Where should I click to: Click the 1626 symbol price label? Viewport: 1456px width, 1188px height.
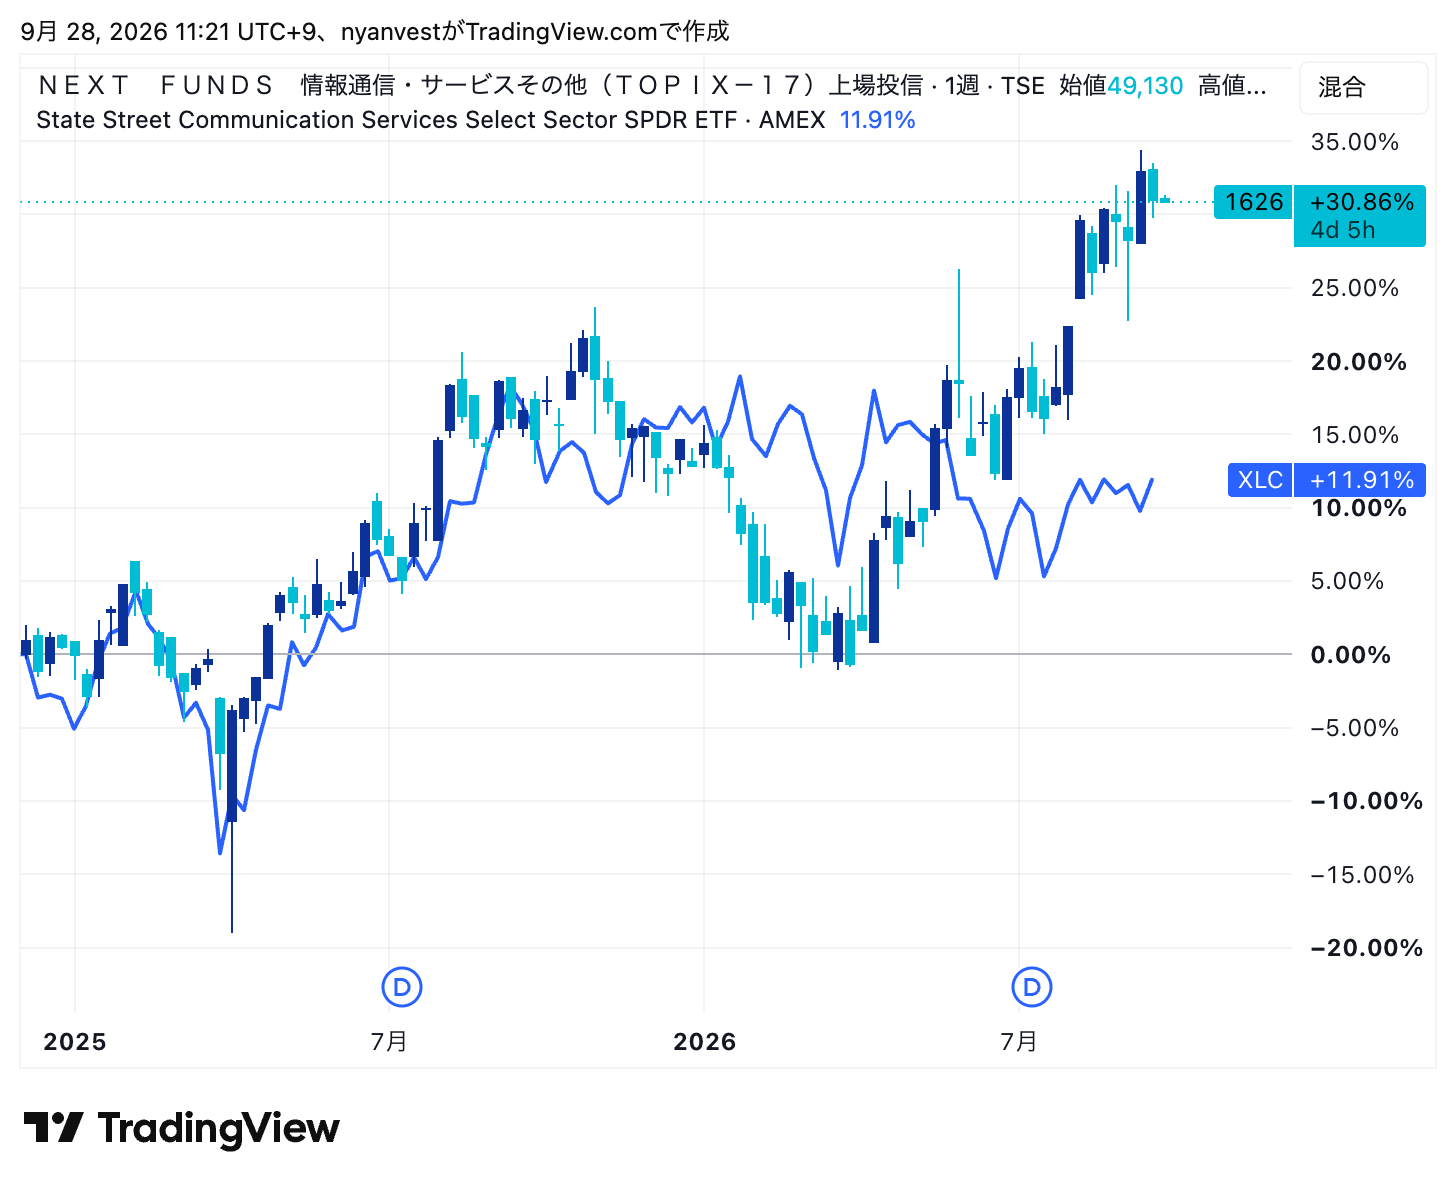[1253, 202]
